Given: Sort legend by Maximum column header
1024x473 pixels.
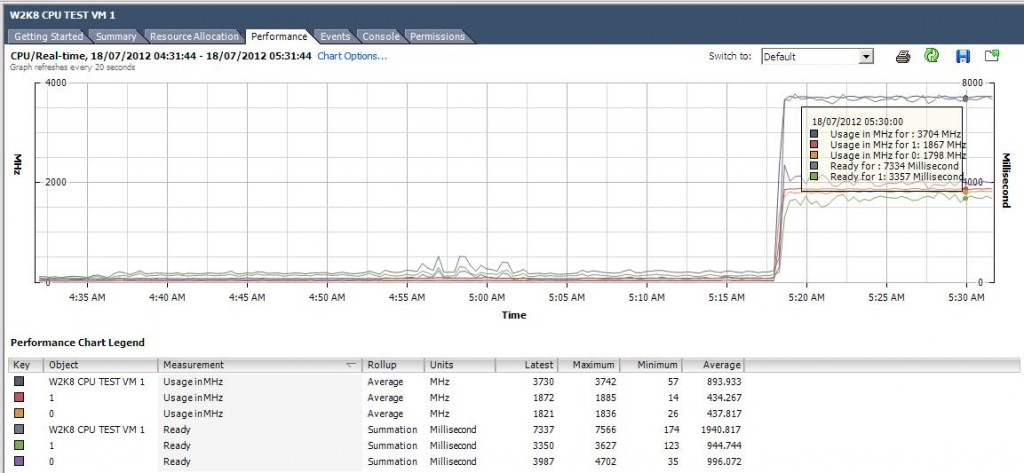Looking at the screenshot, I should point(588,365).
